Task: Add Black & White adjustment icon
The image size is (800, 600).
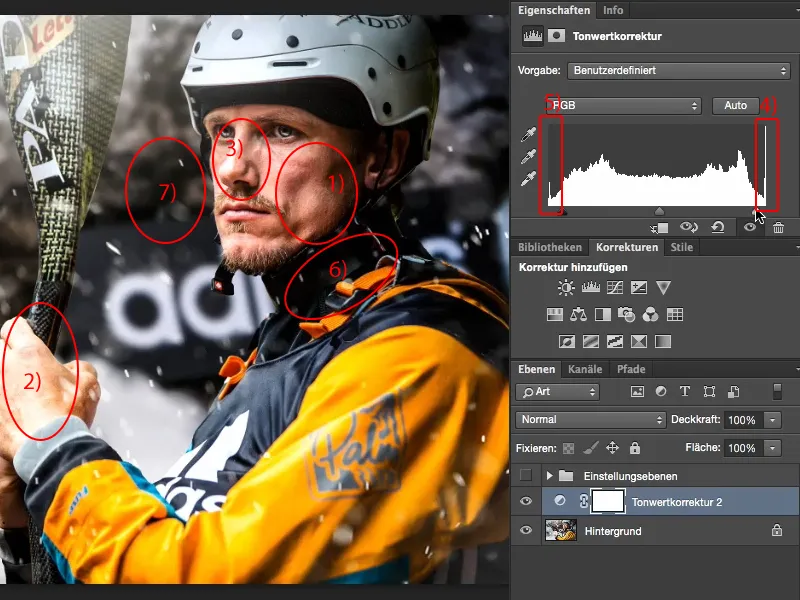Action: 603,315
